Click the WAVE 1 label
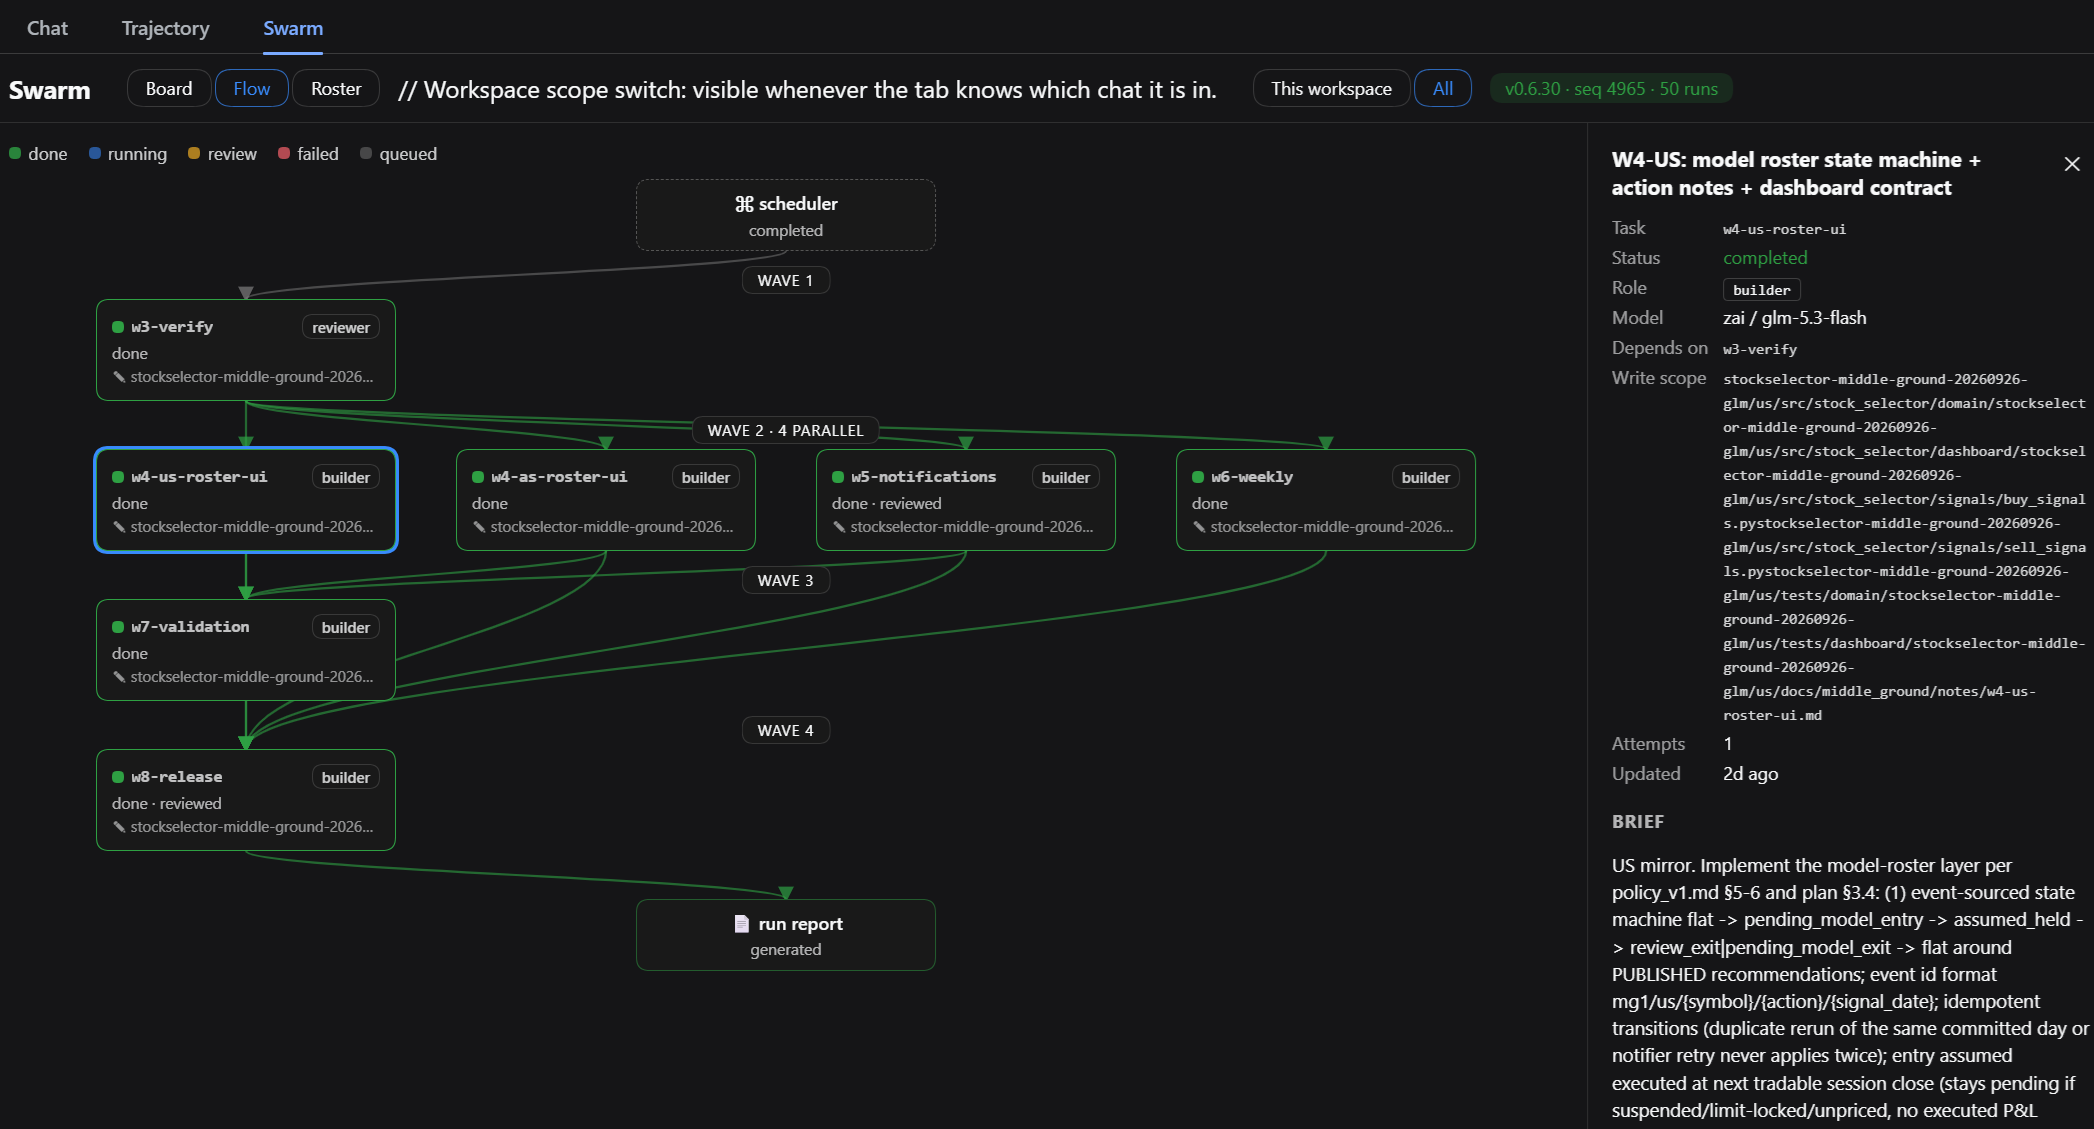The image size is (2094, 1129). pyautogui.click(x=785, y=280)
